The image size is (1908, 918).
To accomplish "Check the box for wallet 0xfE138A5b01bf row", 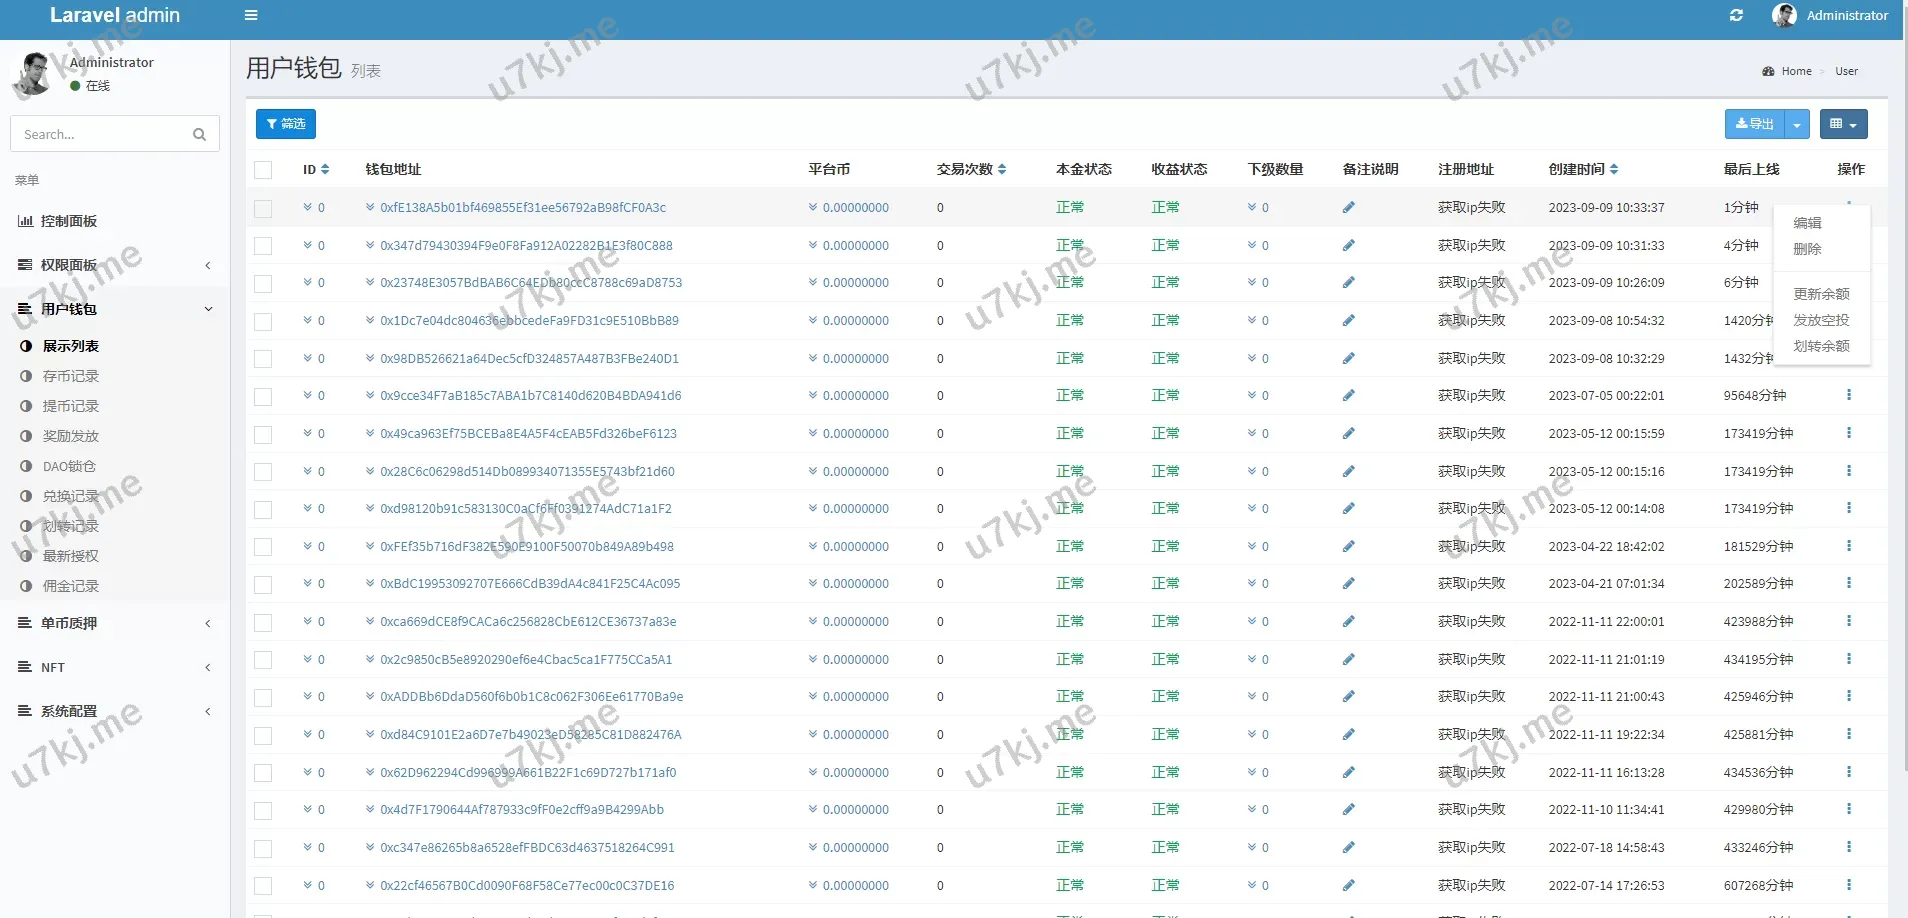I will (x=263, y=208).
